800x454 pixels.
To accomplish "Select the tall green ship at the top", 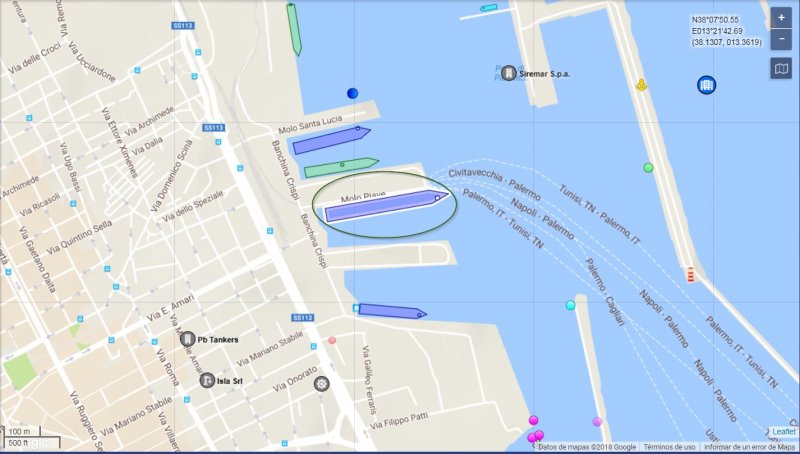I will coord(294,29).
